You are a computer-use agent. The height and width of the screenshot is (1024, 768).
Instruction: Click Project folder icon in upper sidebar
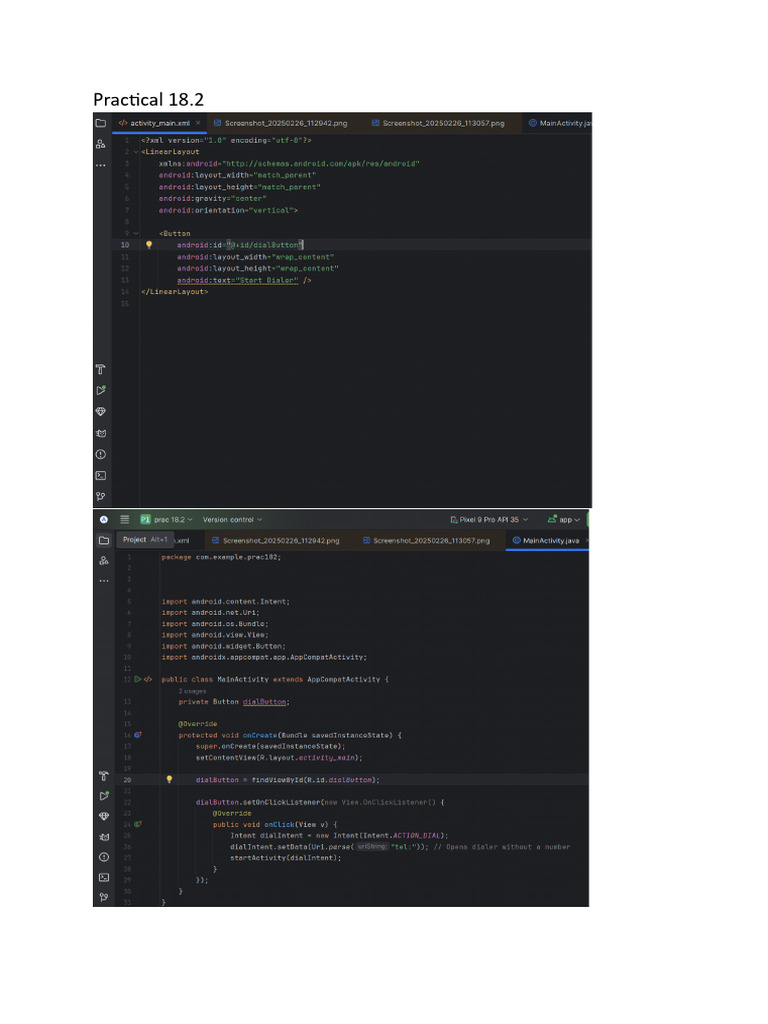tap(100, 123)
